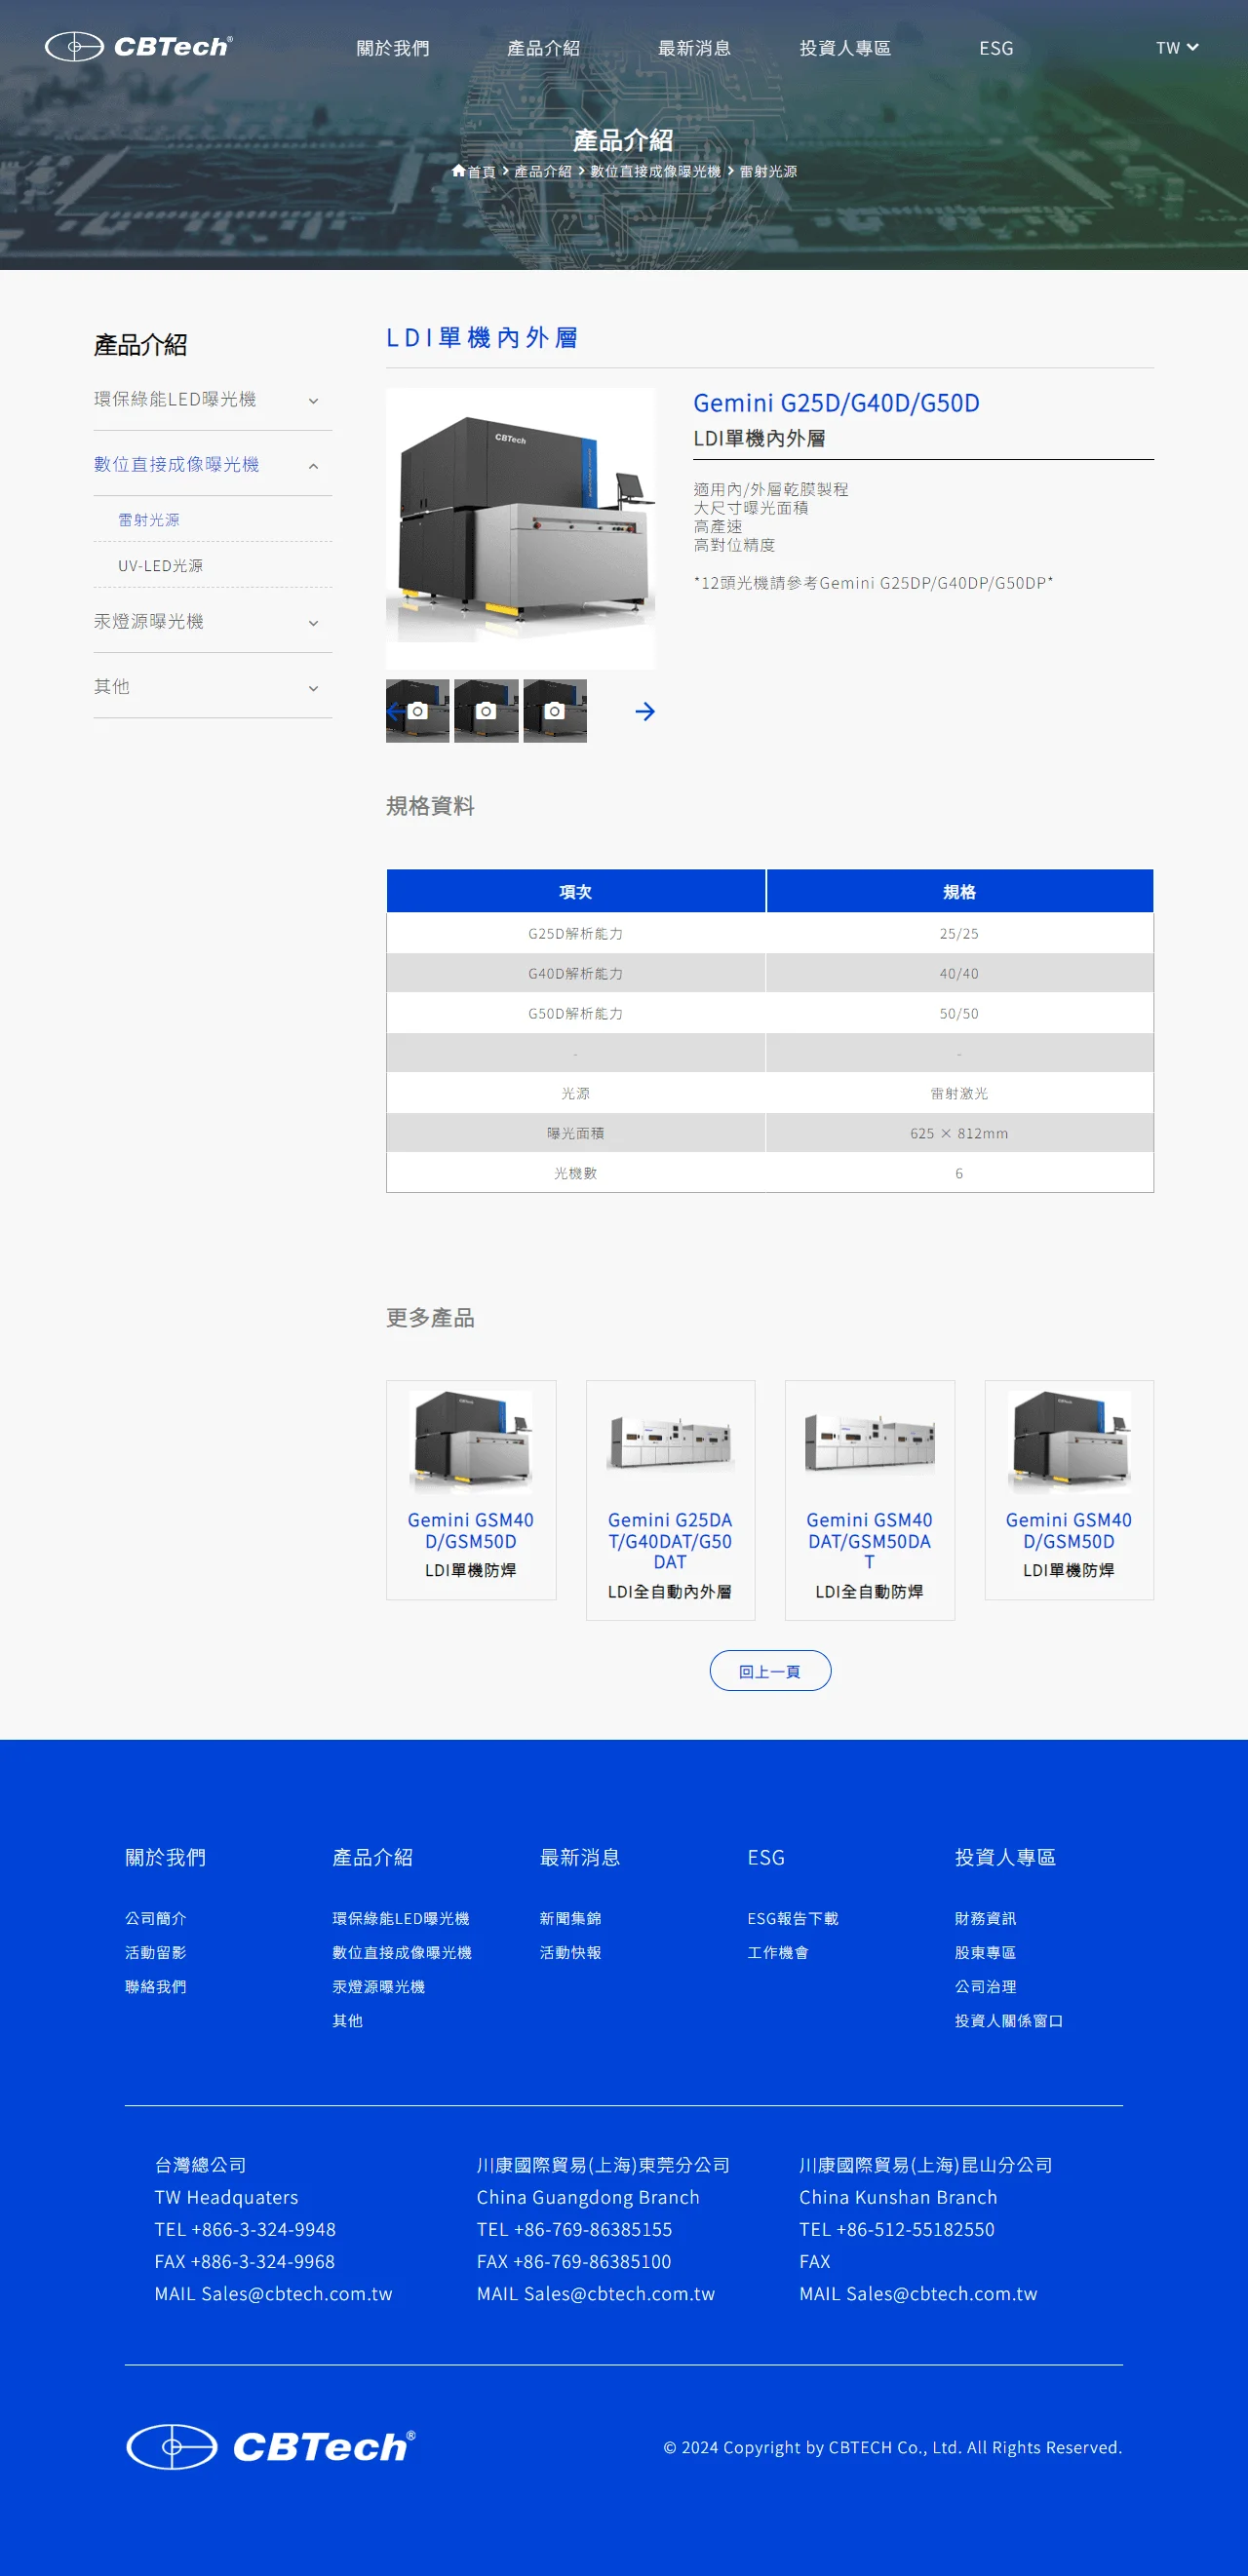1248x2576 pixels.
Task: Click CBTech logo in footer
Action: [x=271, y=2446]
